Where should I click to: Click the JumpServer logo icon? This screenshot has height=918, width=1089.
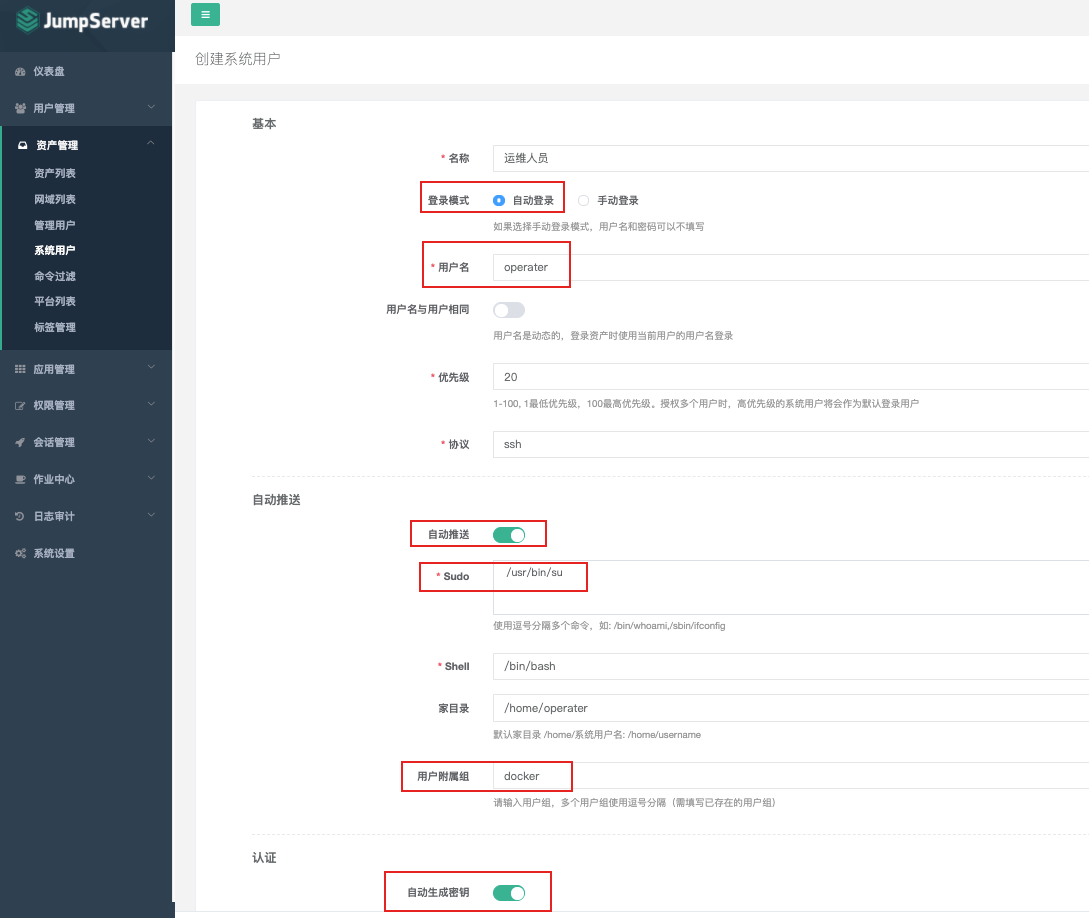point(27,20)
